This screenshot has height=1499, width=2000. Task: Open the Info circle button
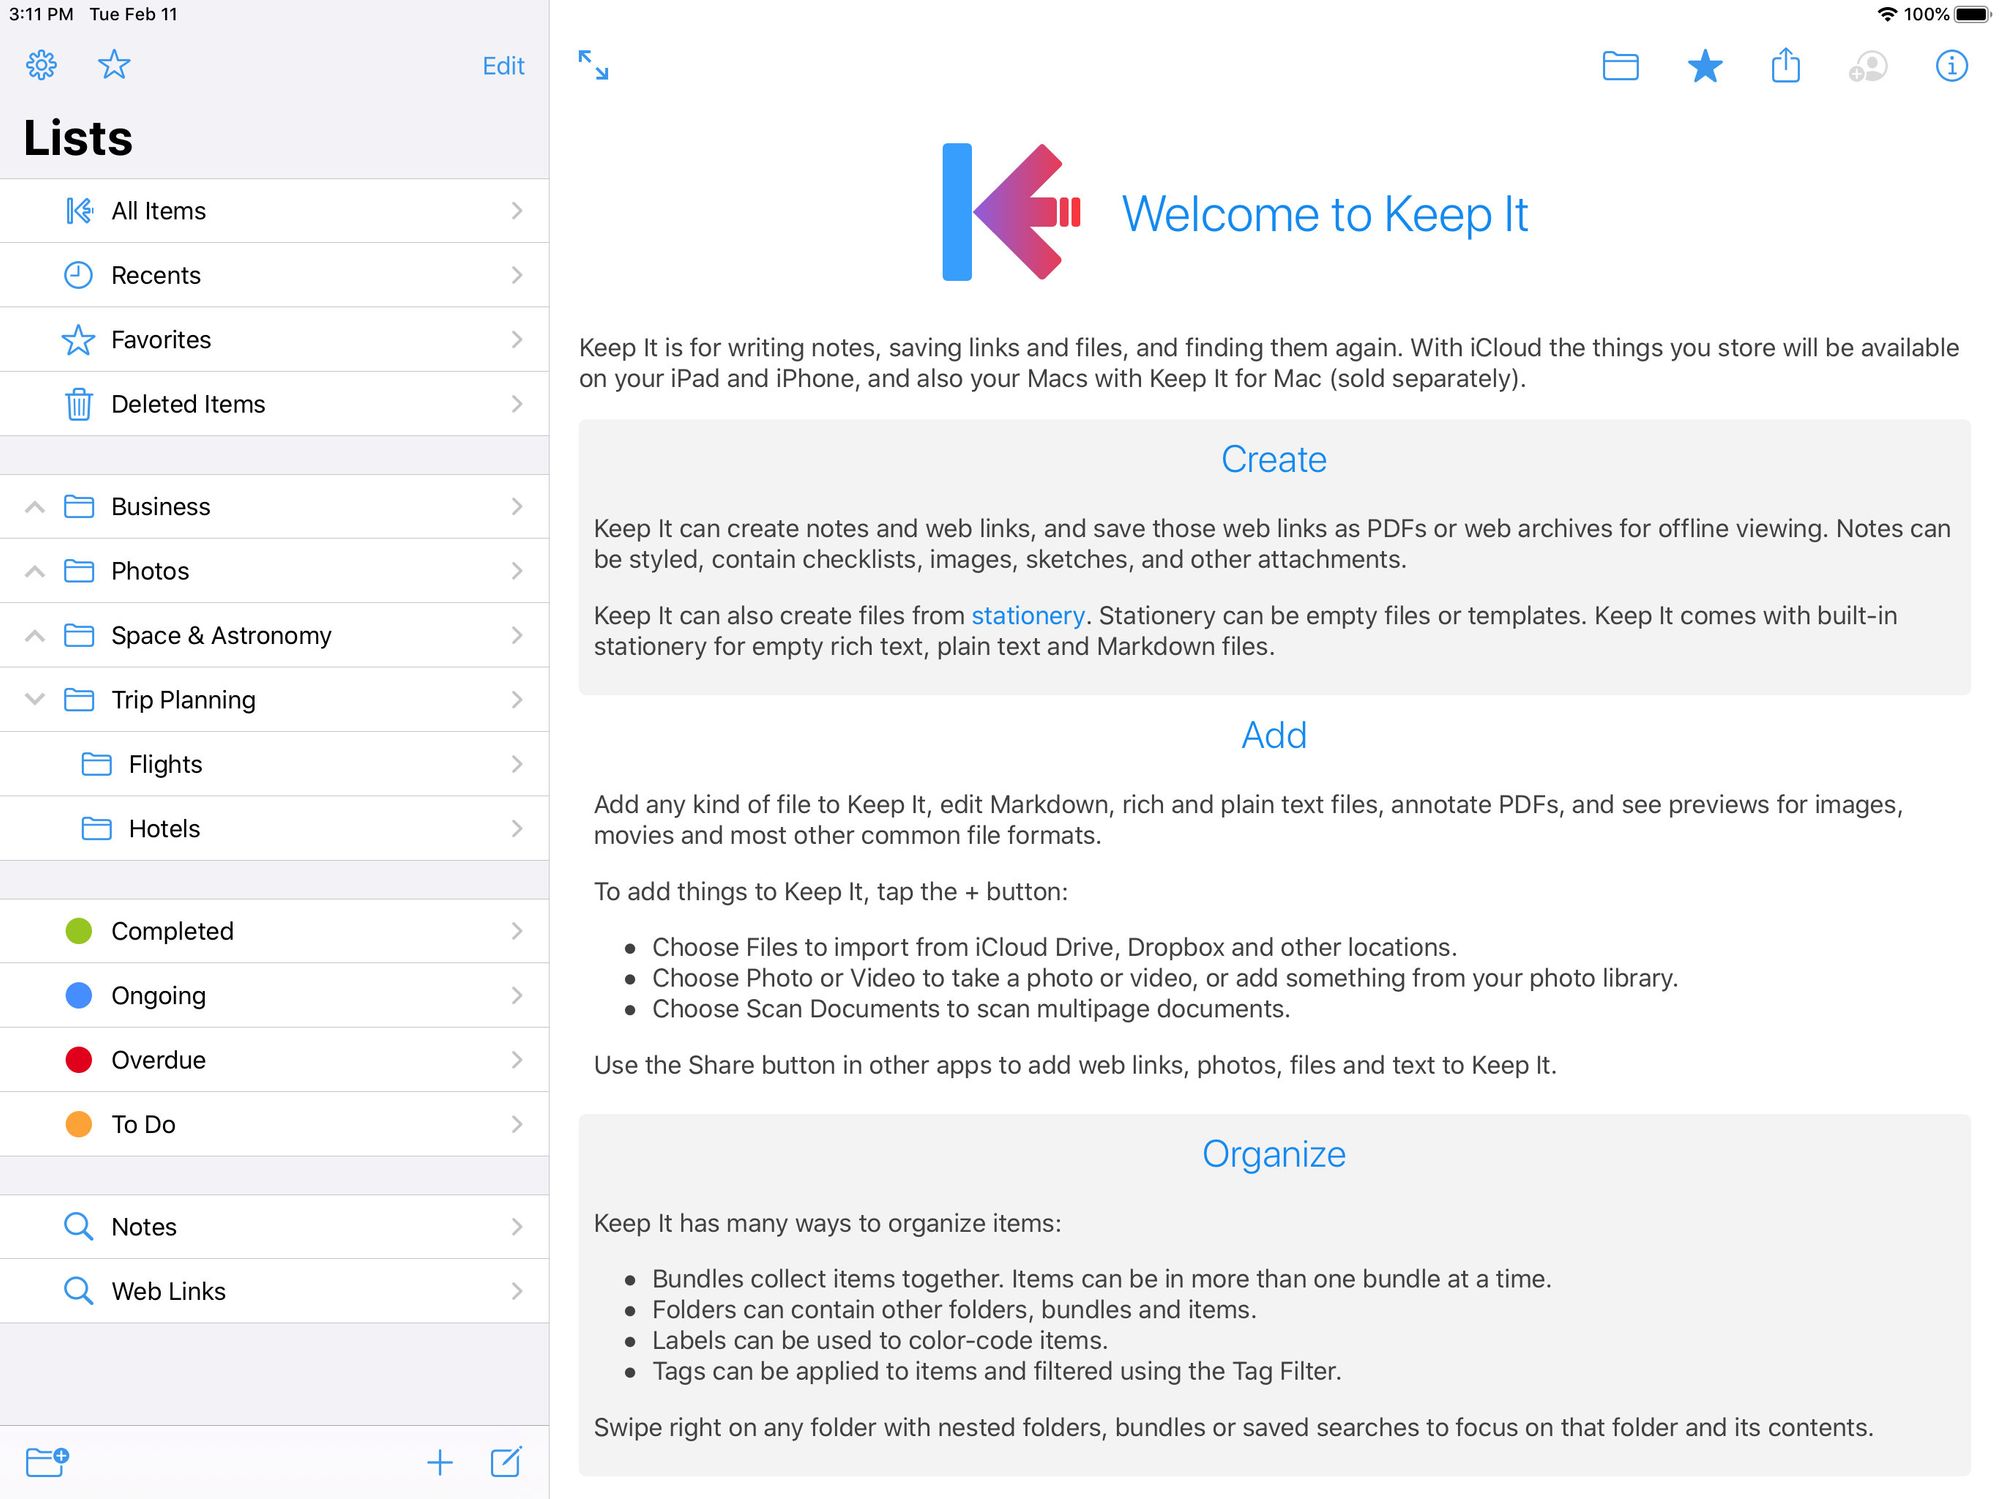(x=1951, y=66)
